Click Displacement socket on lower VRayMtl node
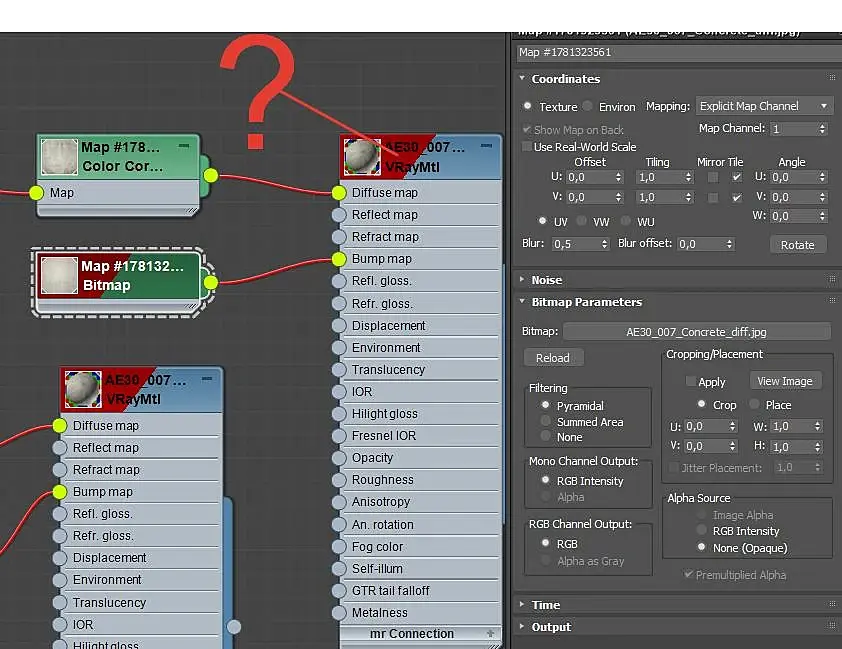Viewport: 842px width, 649px height. click(x=60, y=558)
